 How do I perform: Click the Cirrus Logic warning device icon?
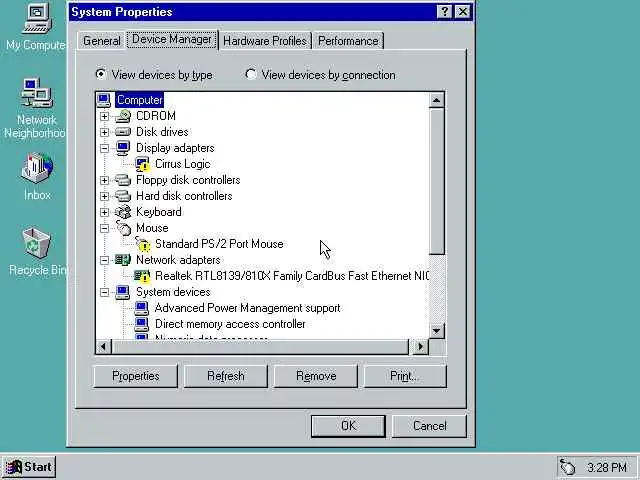click(142, 164)
